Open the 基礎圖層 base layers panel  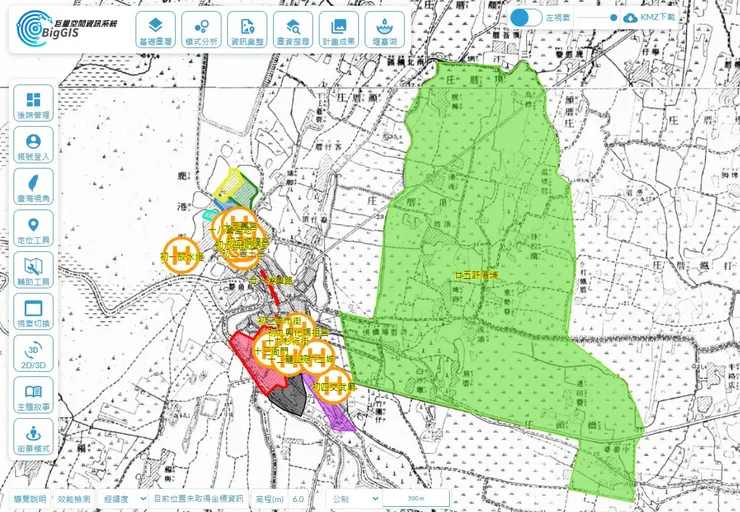(x=155, y=30)
